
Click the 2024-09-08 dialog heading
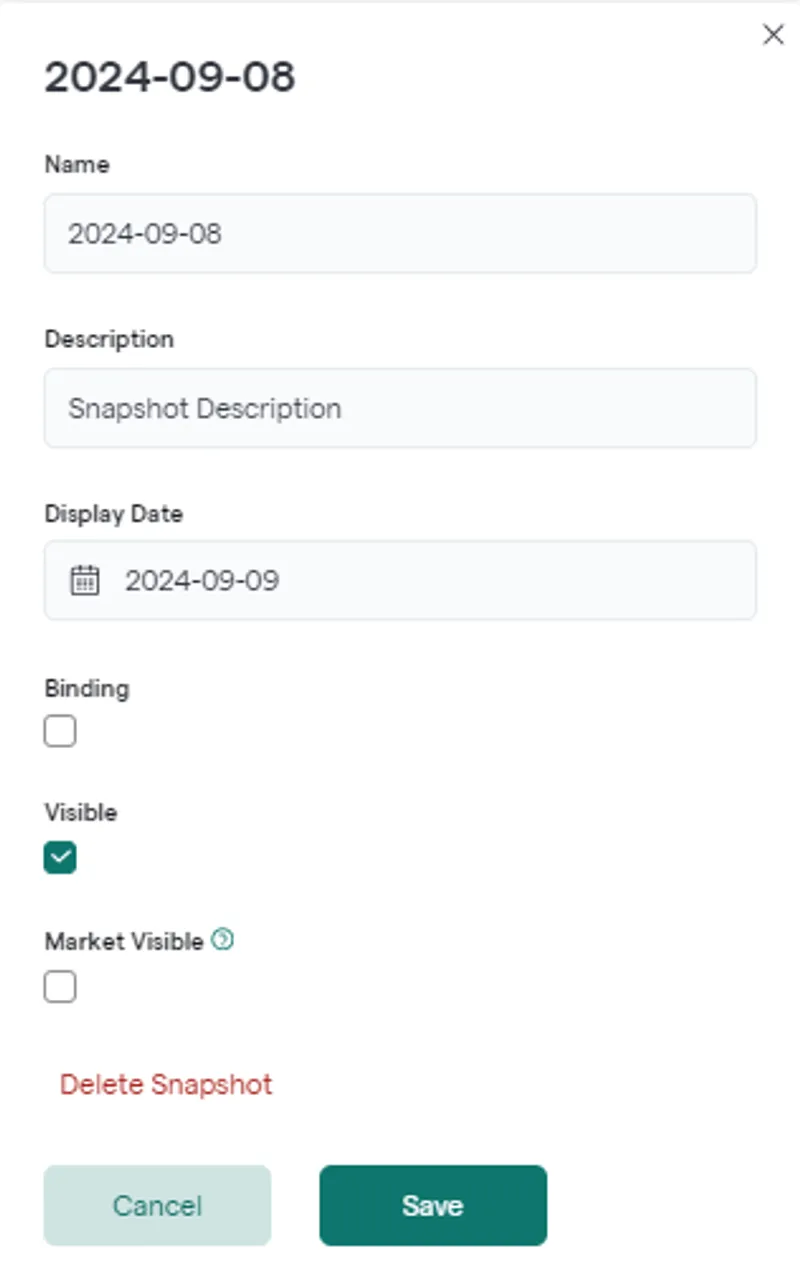(170, 78)
